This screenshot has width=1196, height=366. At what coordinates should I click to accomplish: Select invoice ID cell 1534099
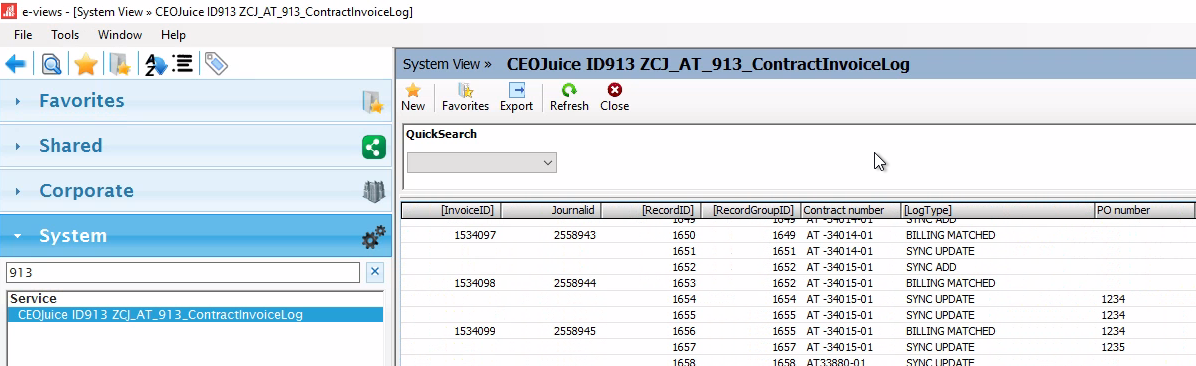point(475,331)
